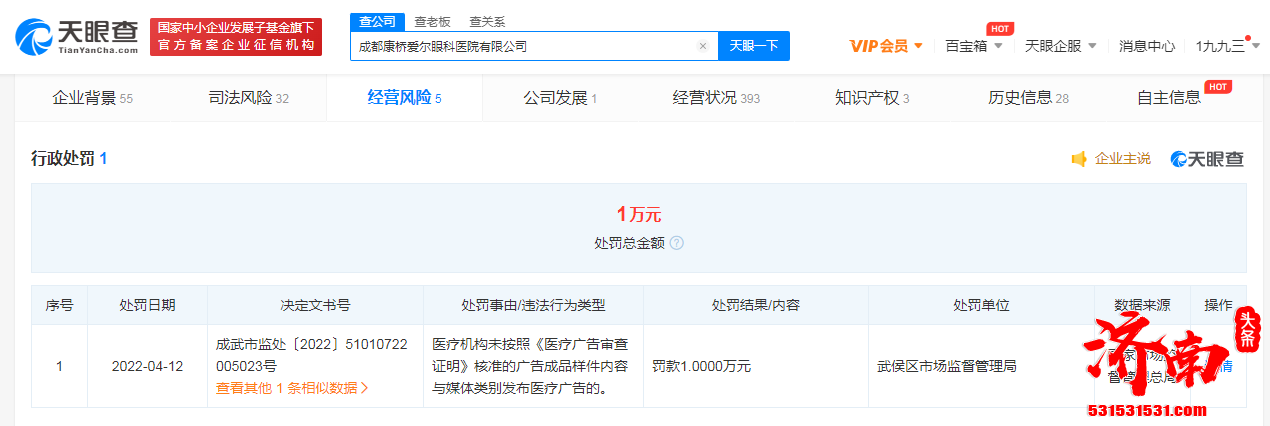This screenshot has width=1270, height=426.
Task: Click the 处罚事由/违法行为类型 column header
Action: tap(533, 305)
